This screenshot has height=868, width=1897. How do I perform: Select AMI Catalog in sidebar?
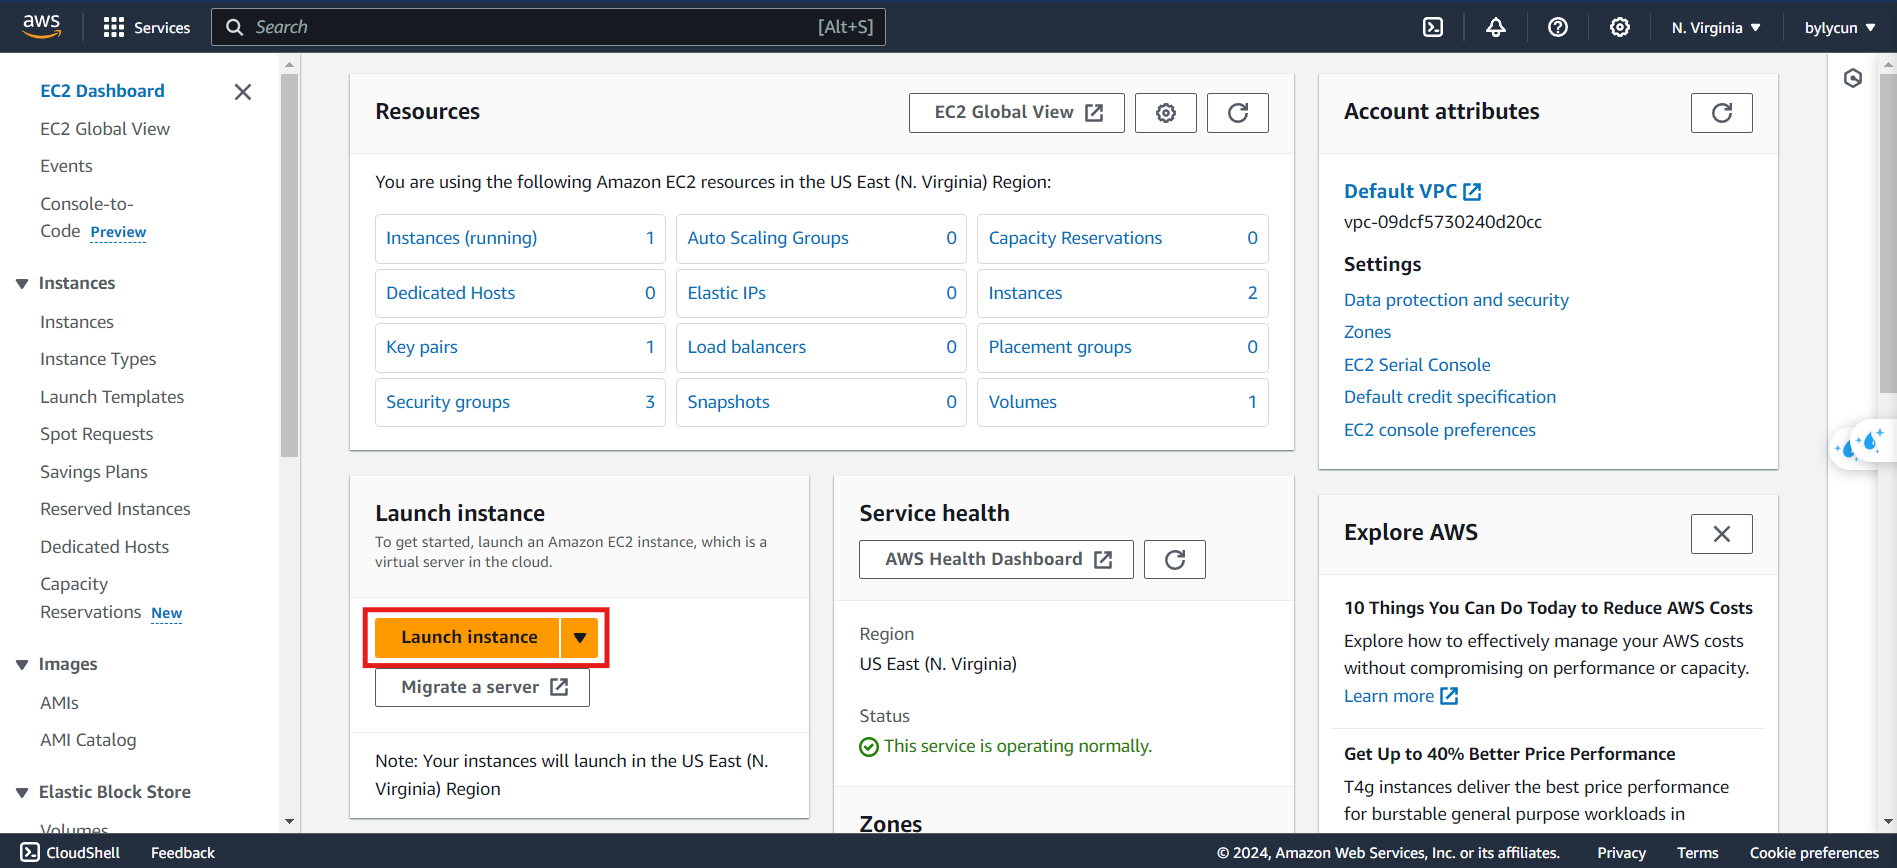coord(88,740)
